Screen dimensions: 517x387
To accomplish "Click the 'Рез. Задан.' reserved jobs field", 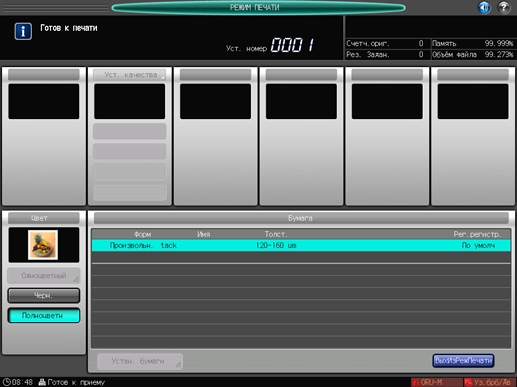I will (x=385, y=54).
